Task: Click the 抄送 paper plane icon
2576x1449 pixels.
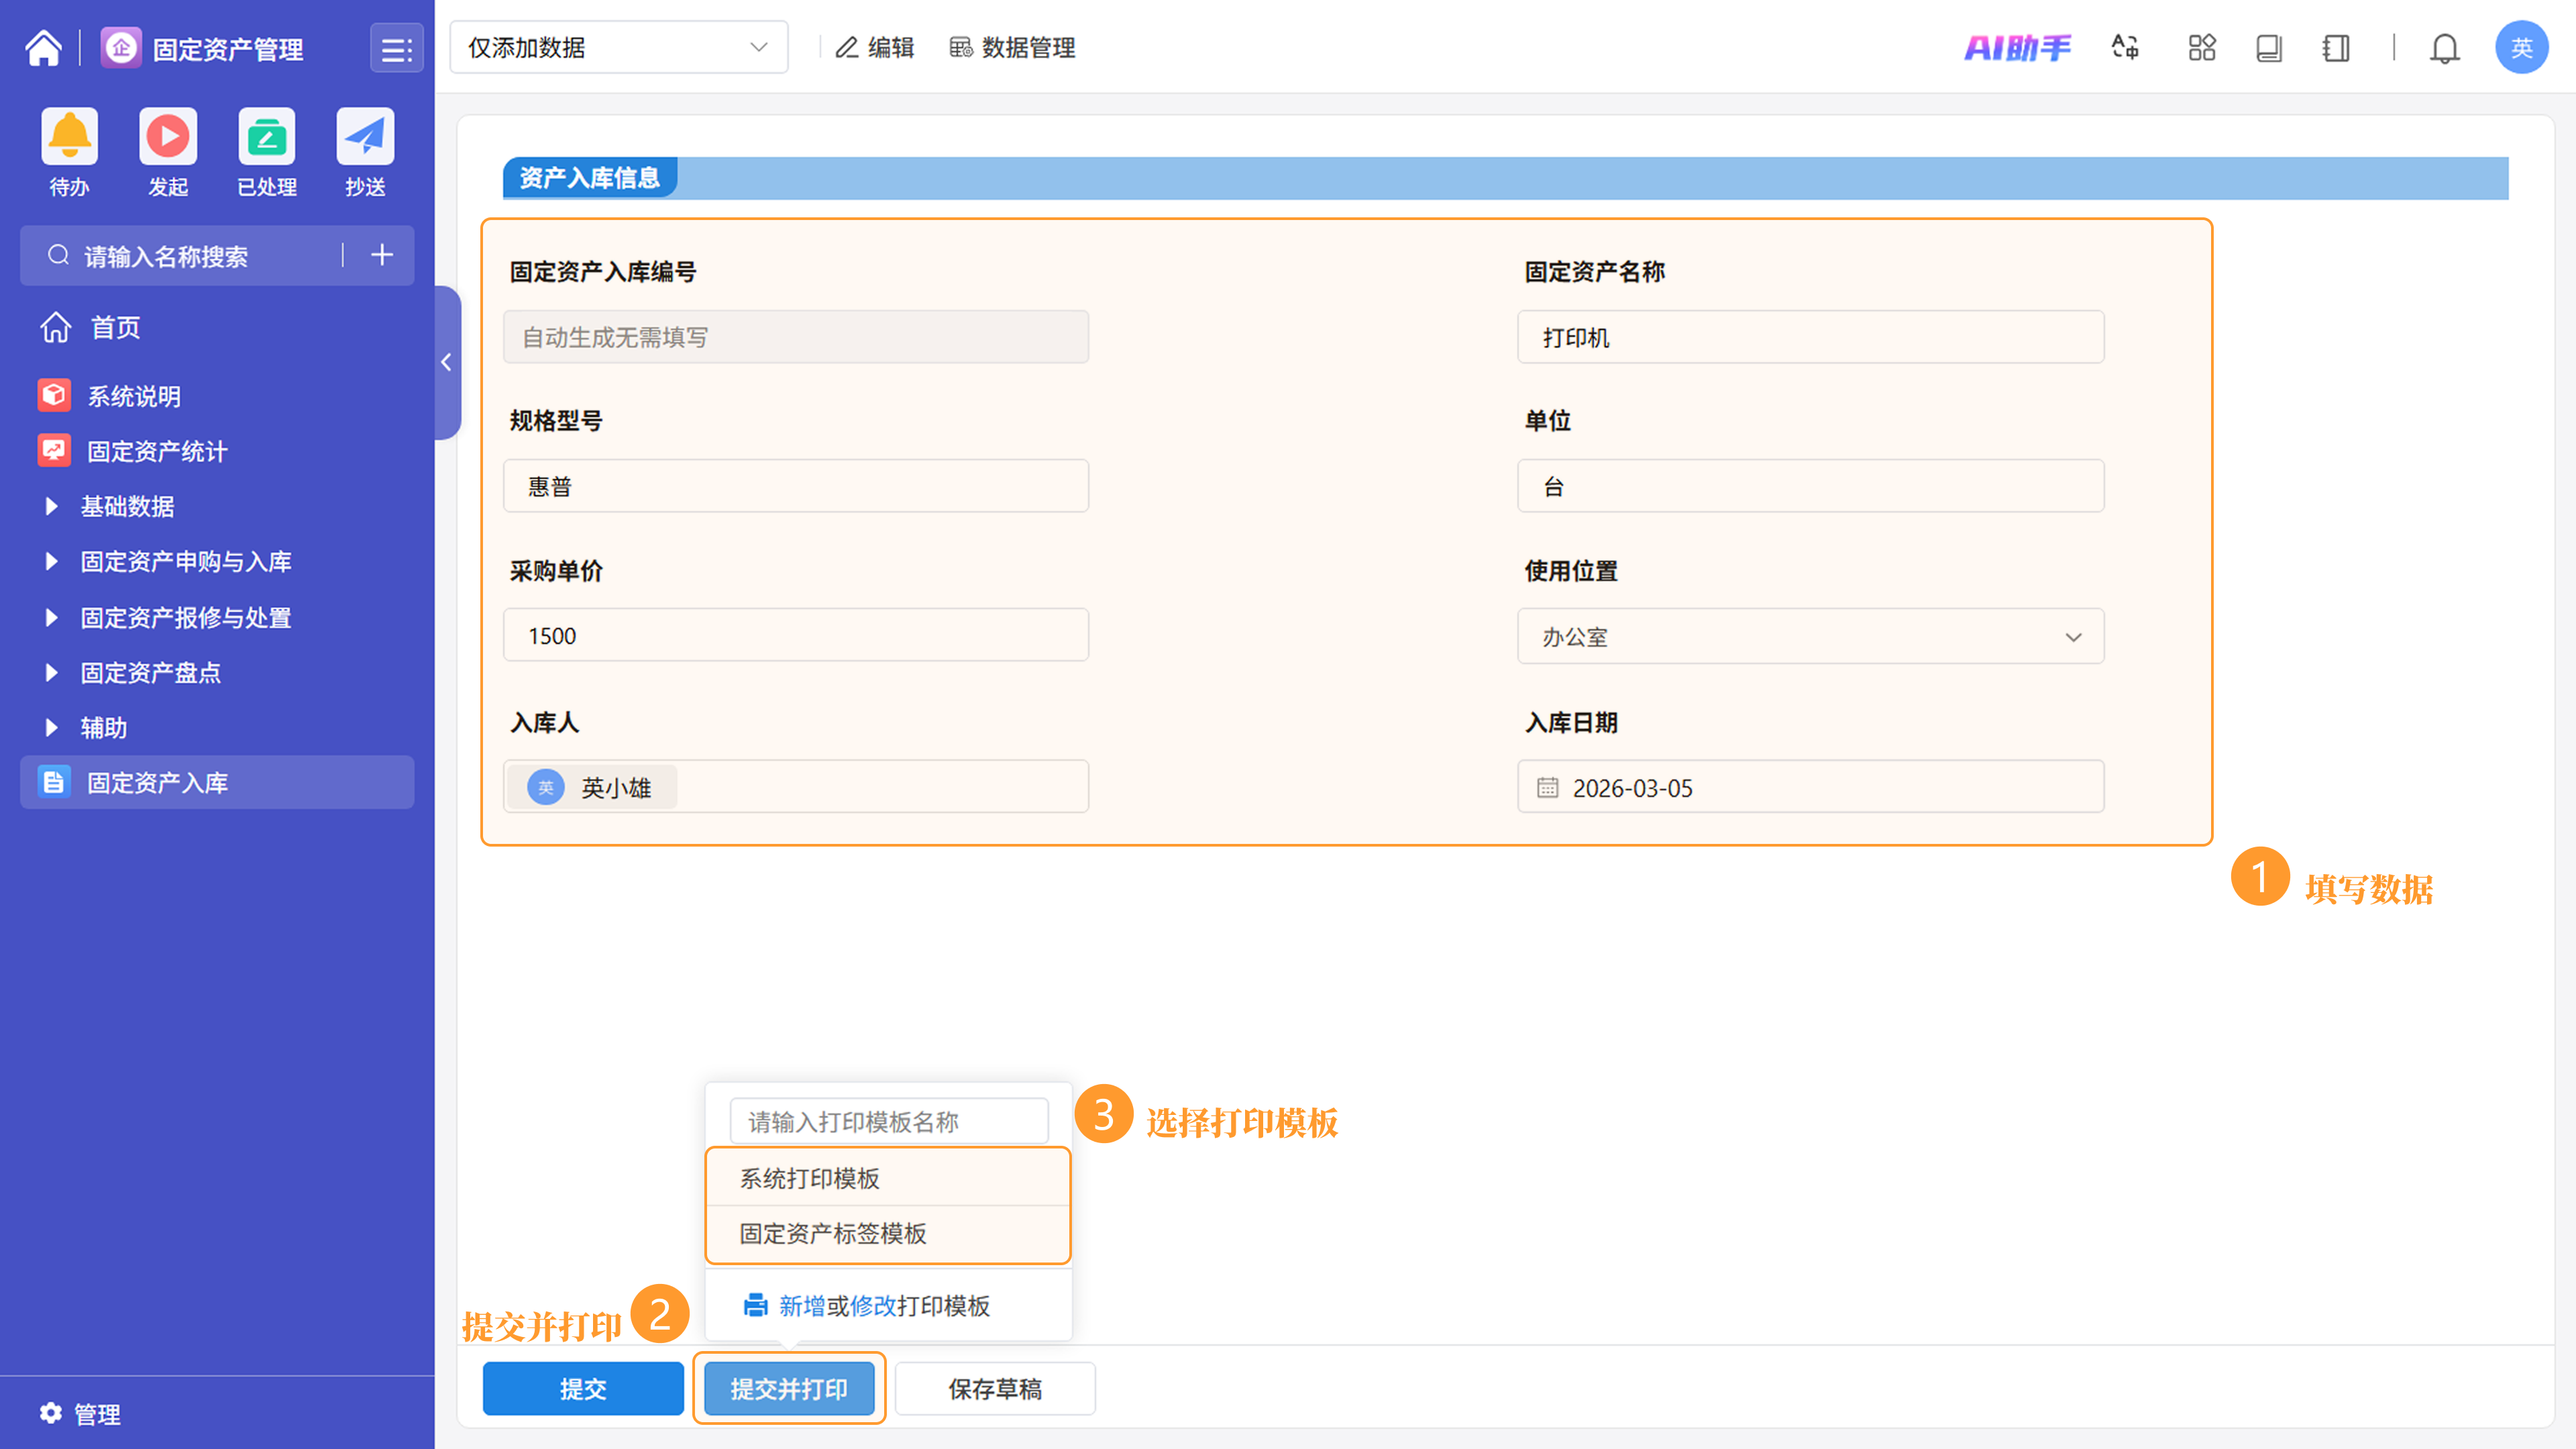Action: 365,137
